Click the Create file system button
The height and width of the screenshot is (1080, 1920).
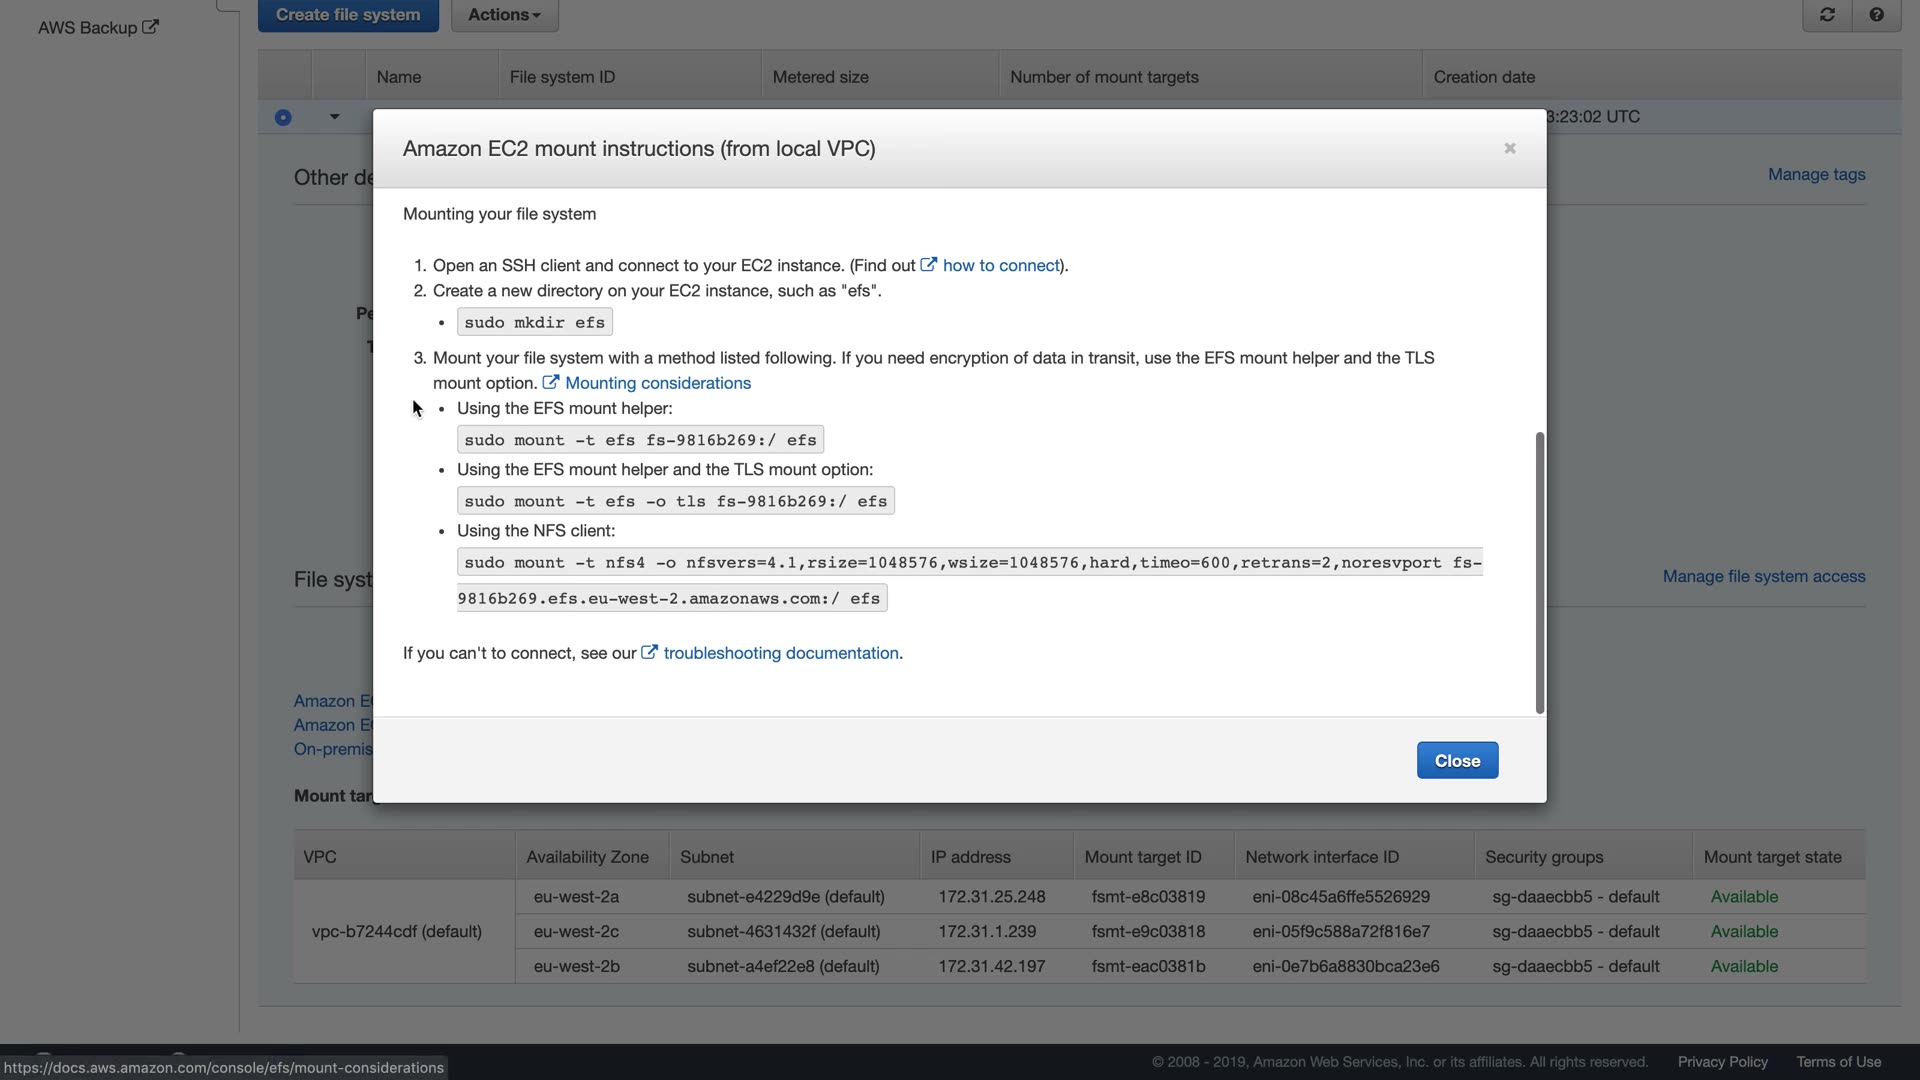click(x=348, y=15)
